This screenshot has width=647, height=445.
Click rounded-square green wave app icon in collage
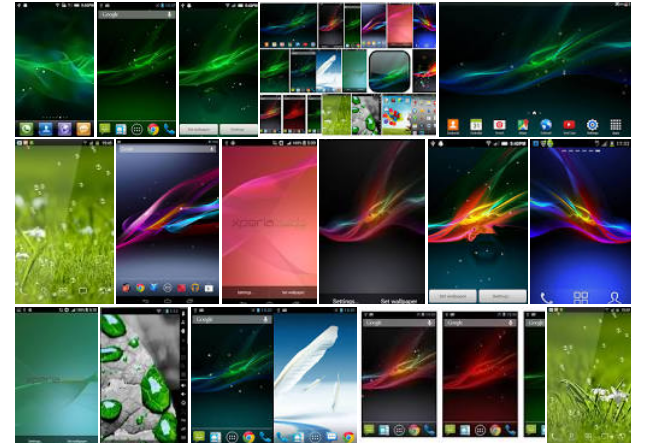[390, 71]
